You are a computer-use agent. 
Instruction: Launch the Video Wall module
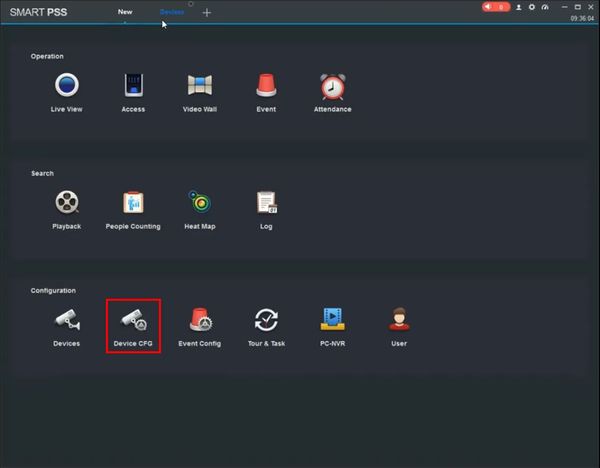(202, 87)
